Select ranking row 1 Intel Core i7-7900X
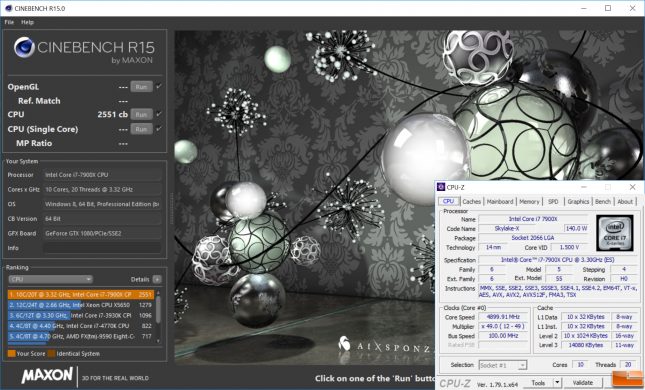This screenshot has width=645, height=390. click(x=81, y=295)
